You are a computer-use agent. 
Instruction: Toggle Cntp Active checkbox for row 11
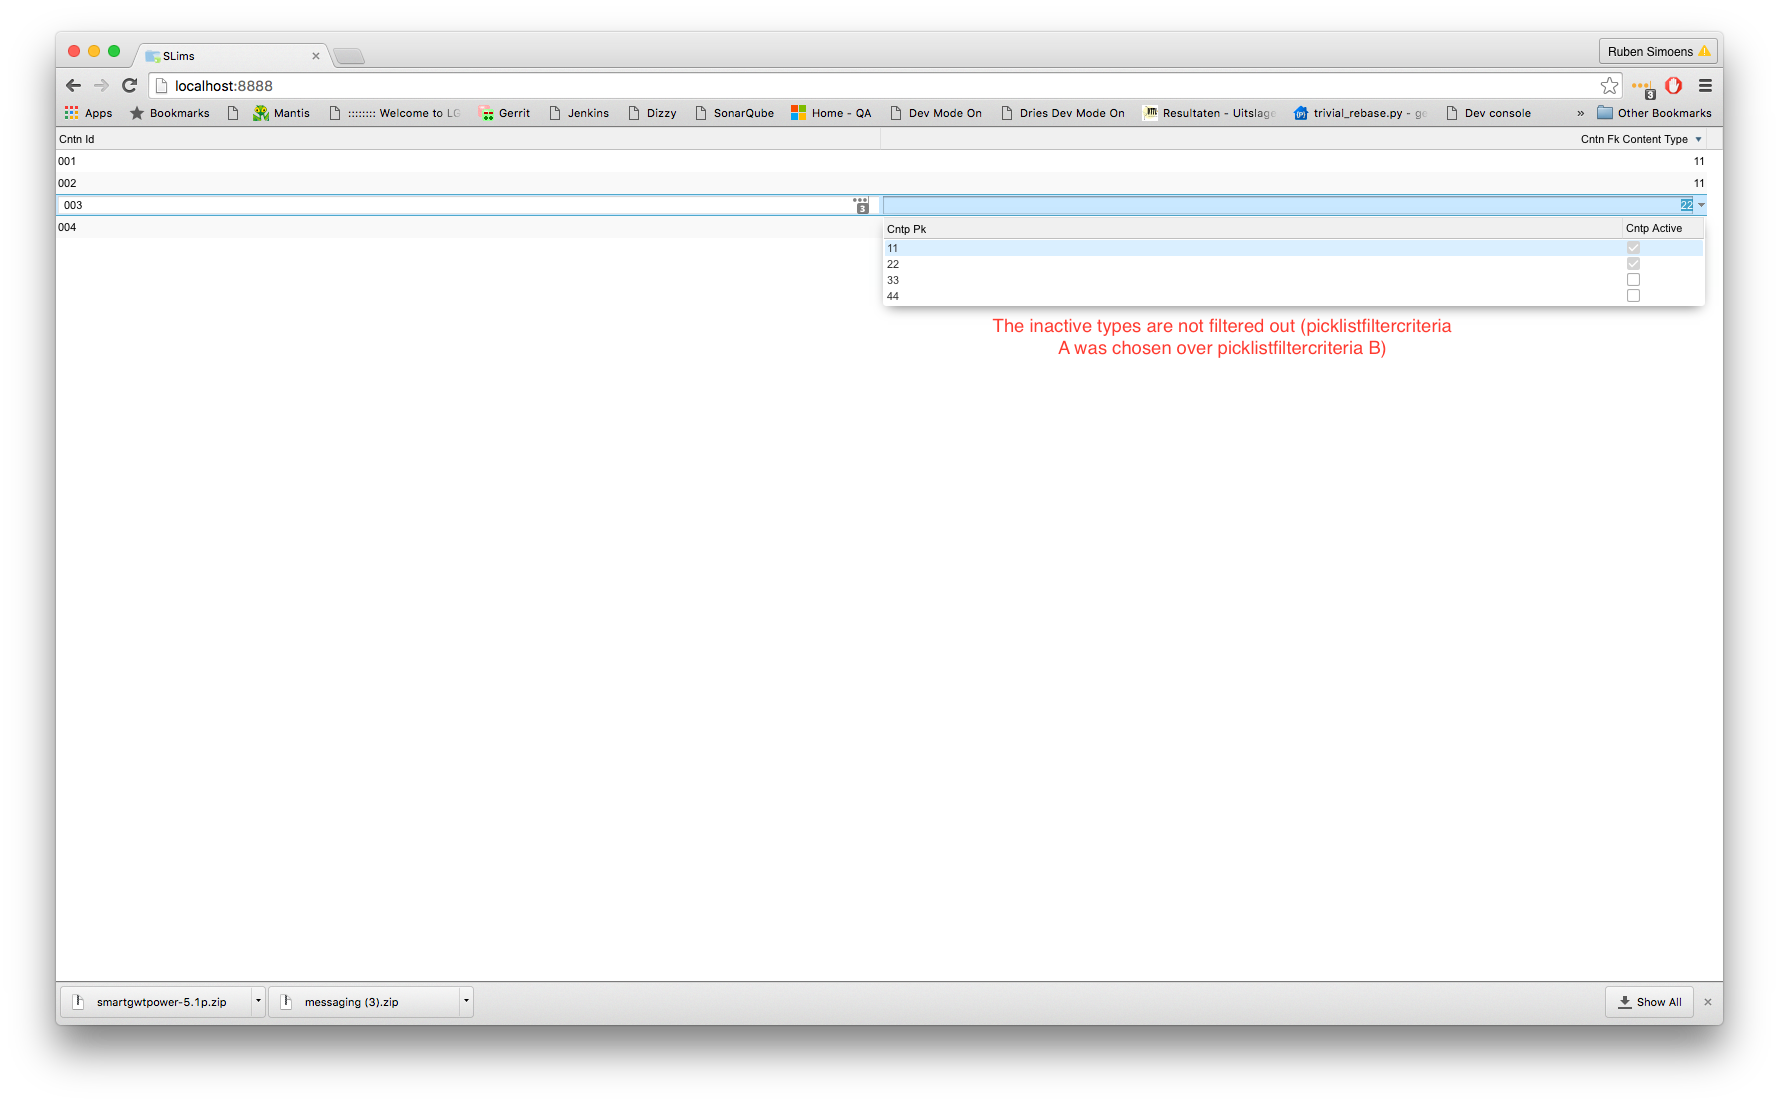click(1633, 248)
